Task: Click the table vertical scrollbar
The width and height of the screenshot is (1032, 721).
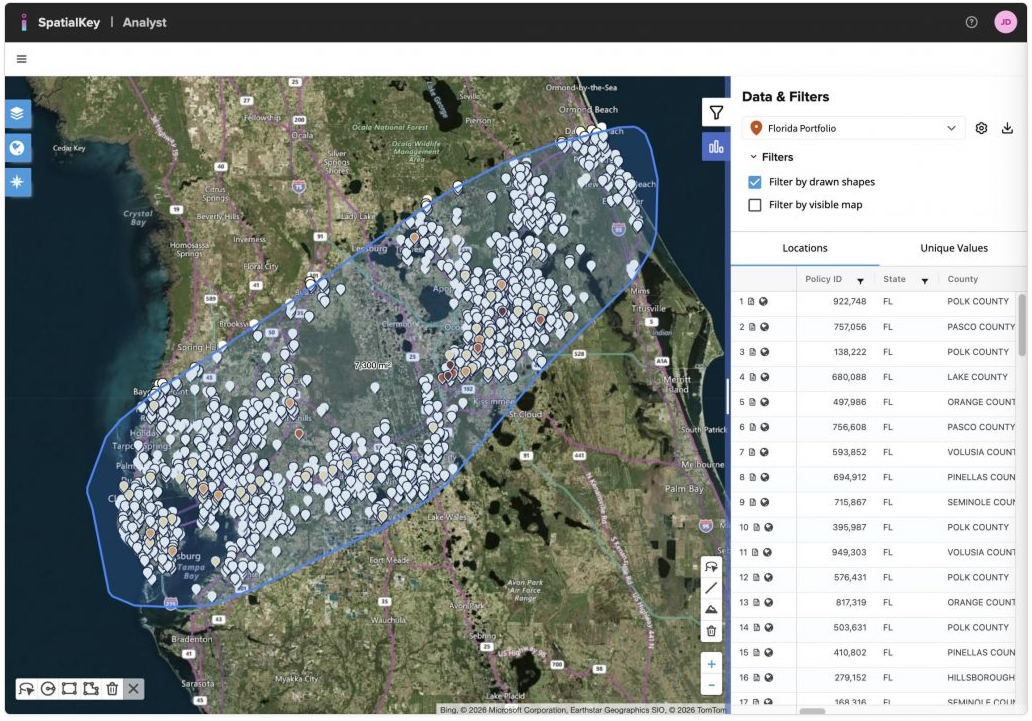Action: pyautogui.click(x=1021, y=325)
